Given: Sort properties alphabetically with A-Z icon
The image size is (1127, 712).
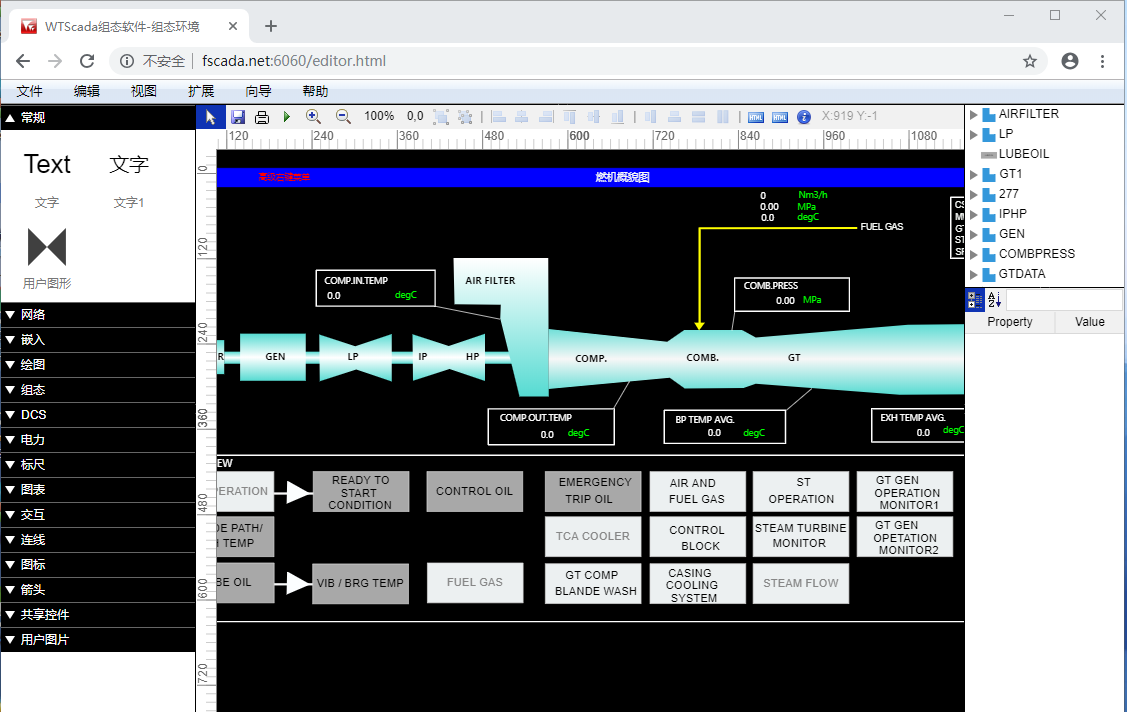Looking at the screenshot, I should [x=995, y=300].
